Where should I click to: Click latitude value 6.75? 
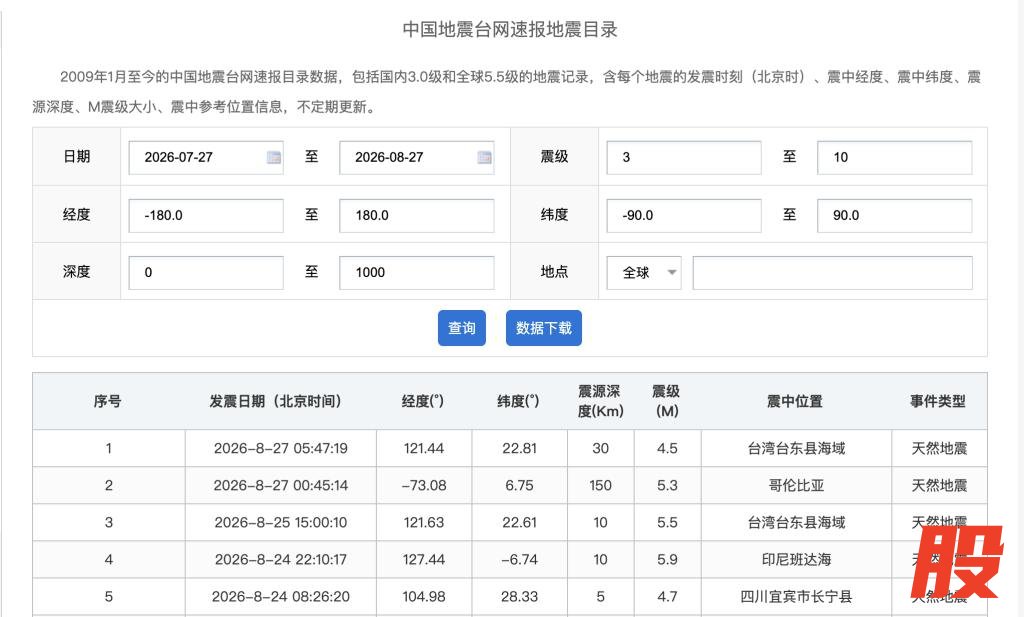(519, 486)
